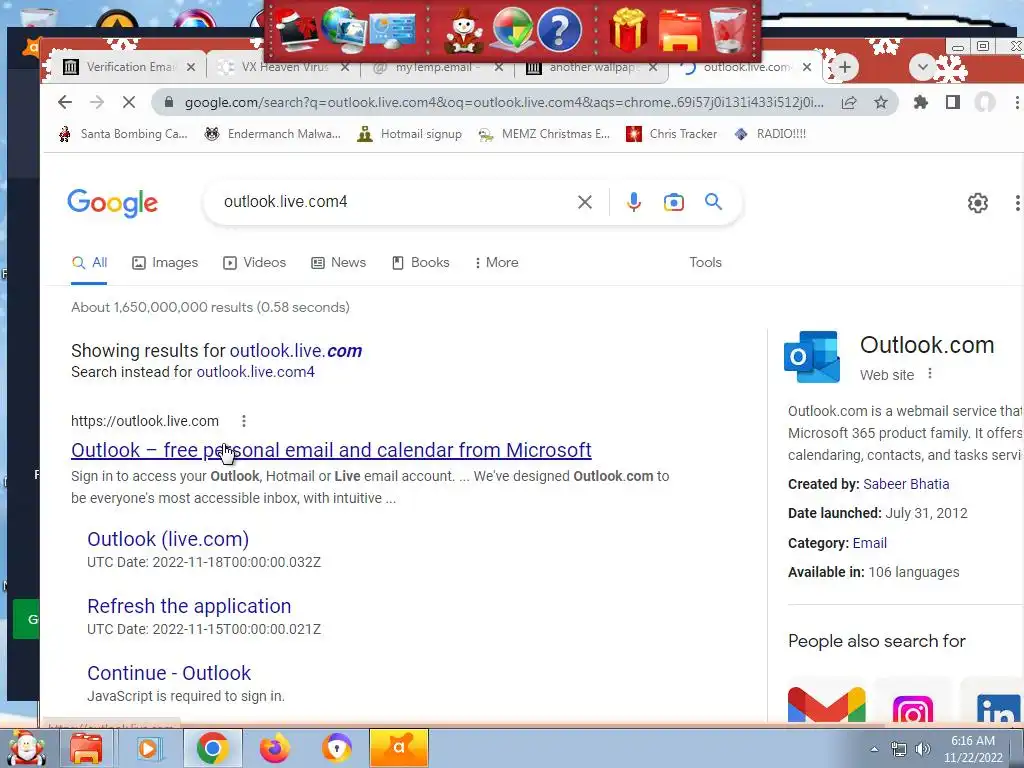Screen dimensions: 1024x768
Task: Toggle the Chrome side panel icon
Action: (x=953, y=102)
